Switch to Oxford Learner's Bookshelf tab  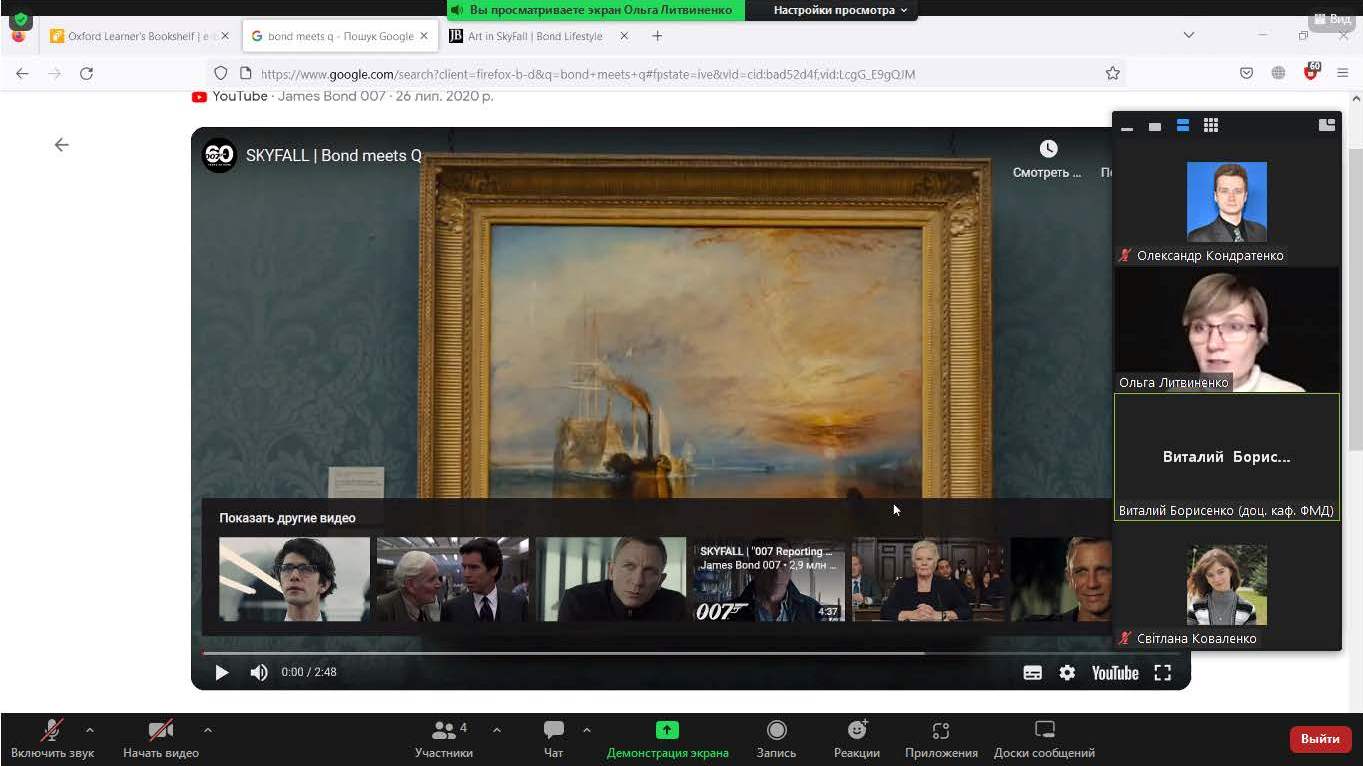pos(135,36)
